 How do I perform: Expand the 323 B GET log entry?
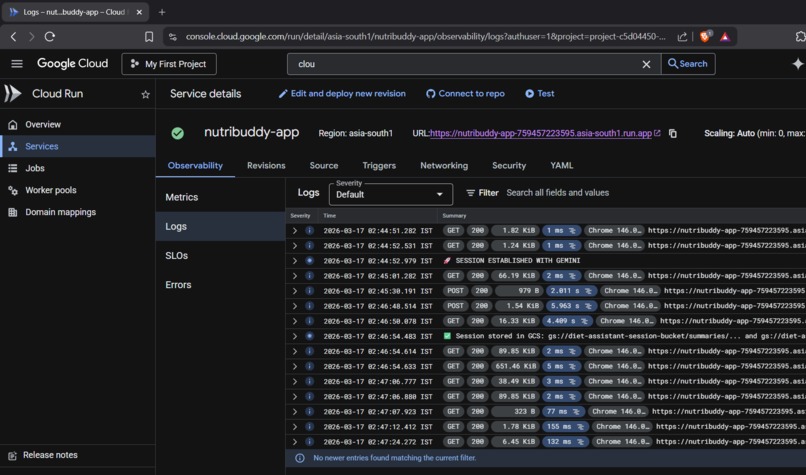(295, 412)
